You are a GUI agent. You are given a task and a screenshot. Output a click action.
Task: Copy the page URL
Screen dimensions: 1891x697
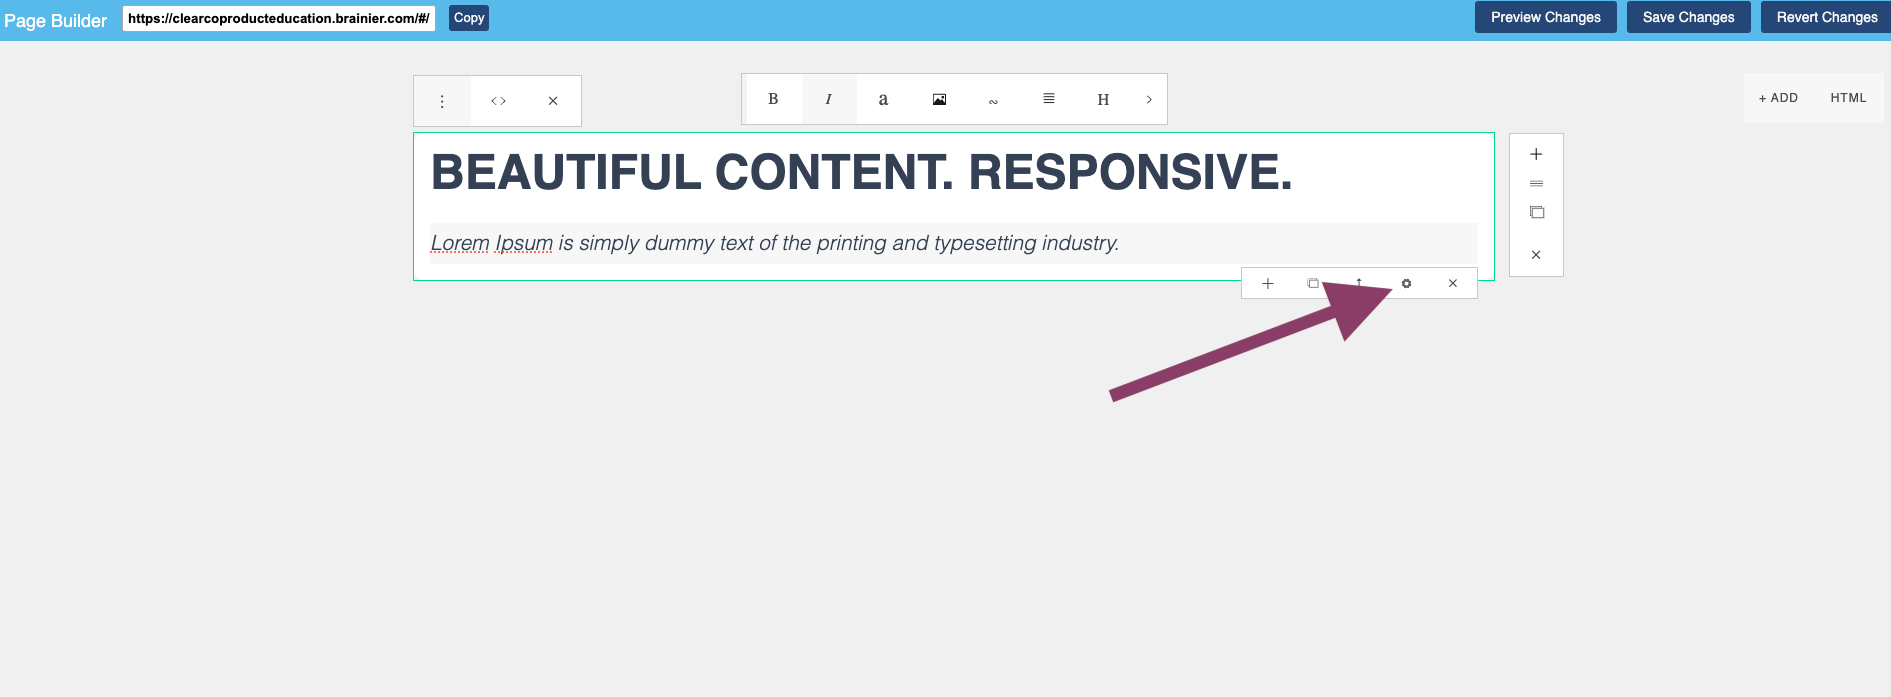click(469, 18)
